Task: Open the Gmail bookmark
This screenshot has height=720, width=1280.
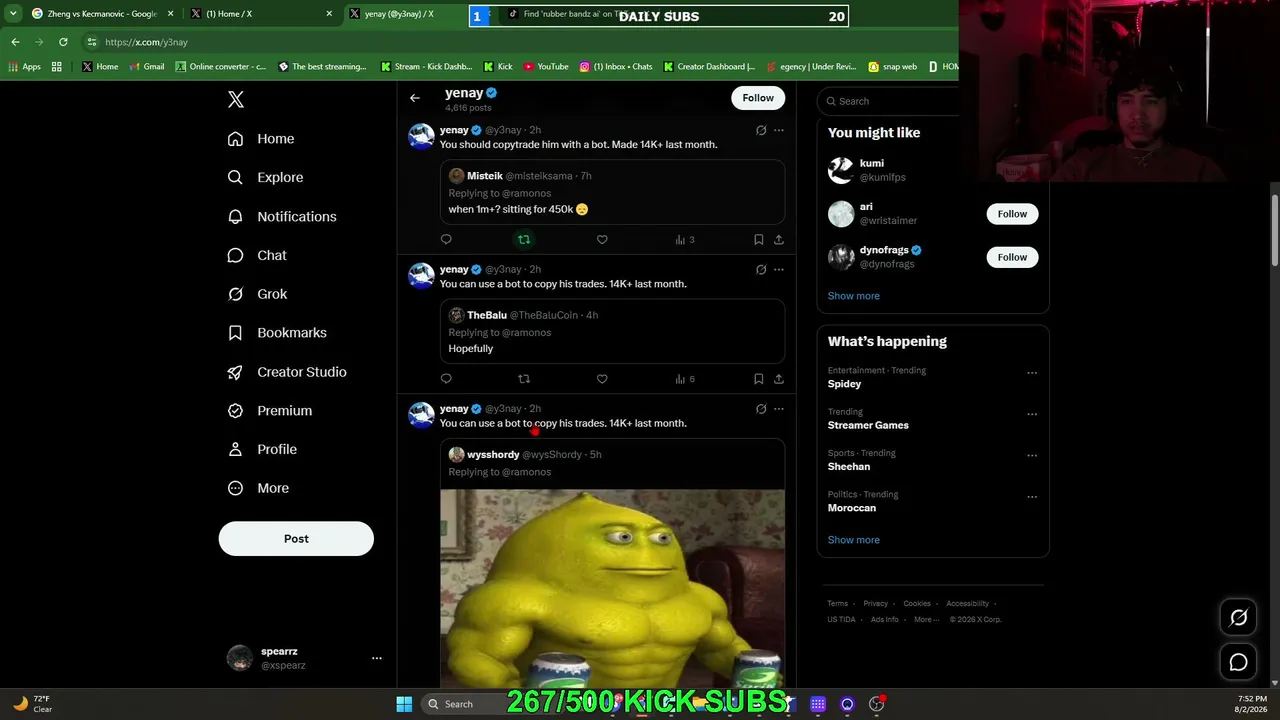Action: pos(146,67)
